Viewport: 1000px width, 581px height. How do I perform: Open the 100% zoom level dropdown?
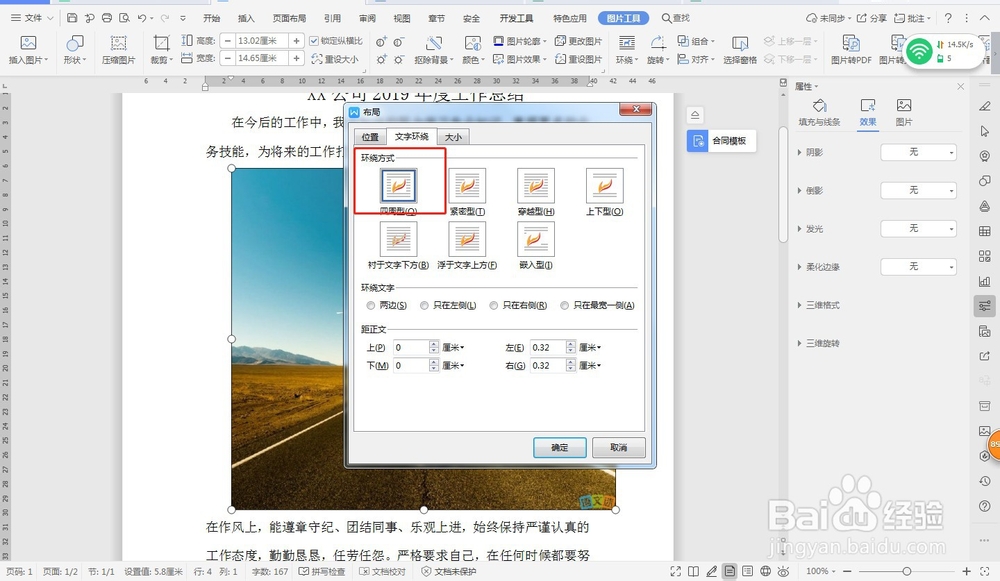pos(820,571)
